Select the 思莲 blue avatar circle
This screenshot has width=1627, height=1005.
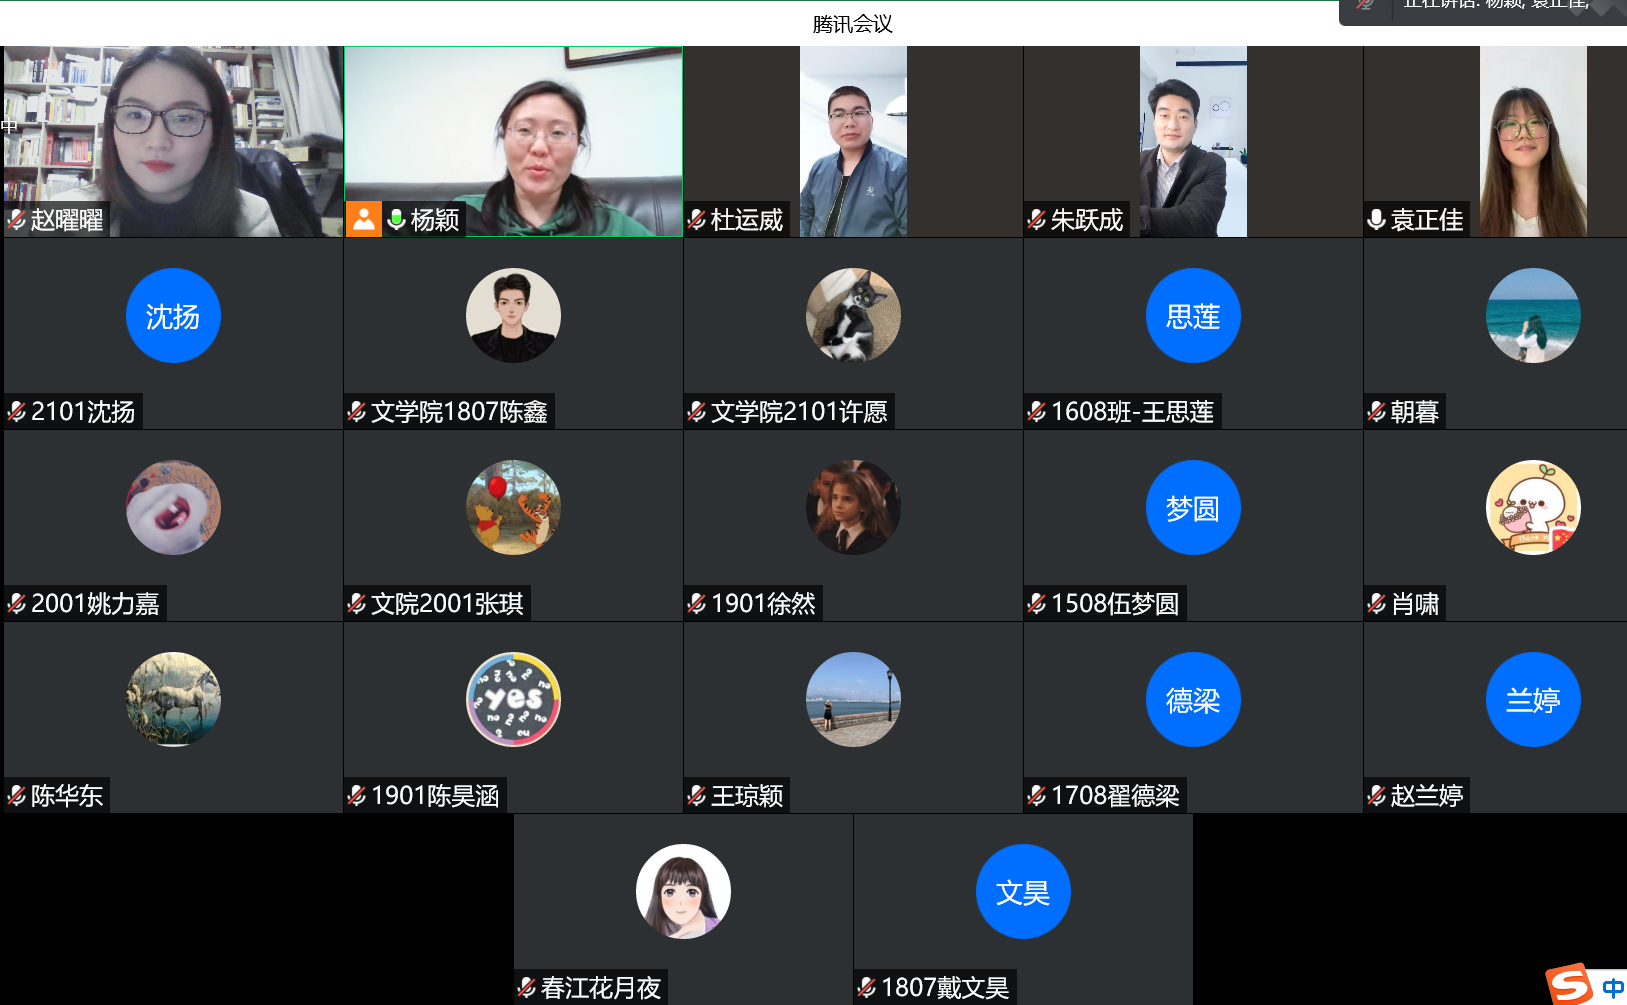(x=1193, y=316)
